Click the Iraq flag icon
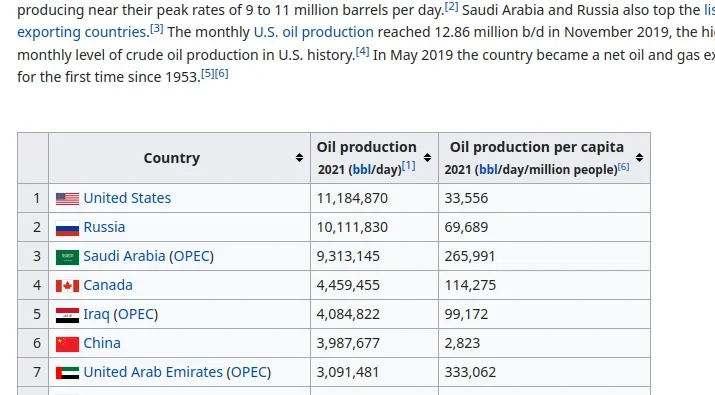715x395 pixels. [67, 315]
